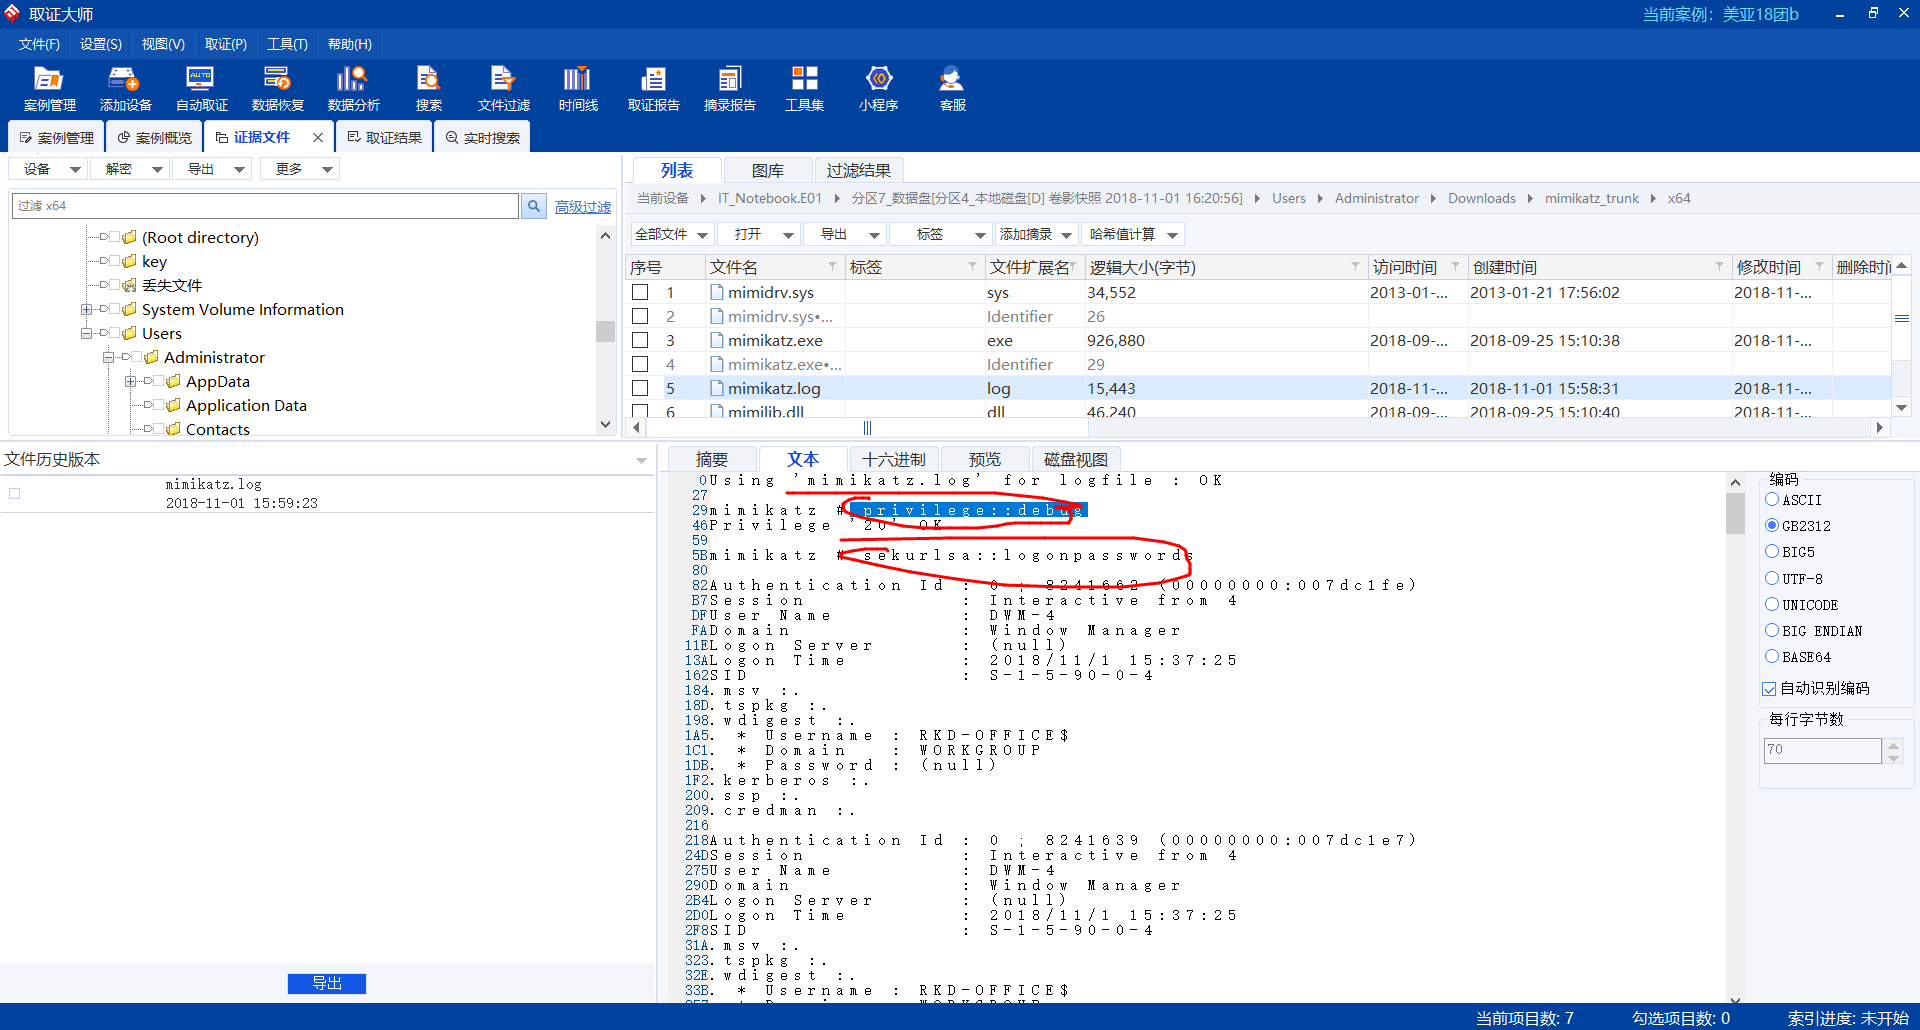Open 小程序 from the toolbar
1920x1030 pixels.
point(878,89)
